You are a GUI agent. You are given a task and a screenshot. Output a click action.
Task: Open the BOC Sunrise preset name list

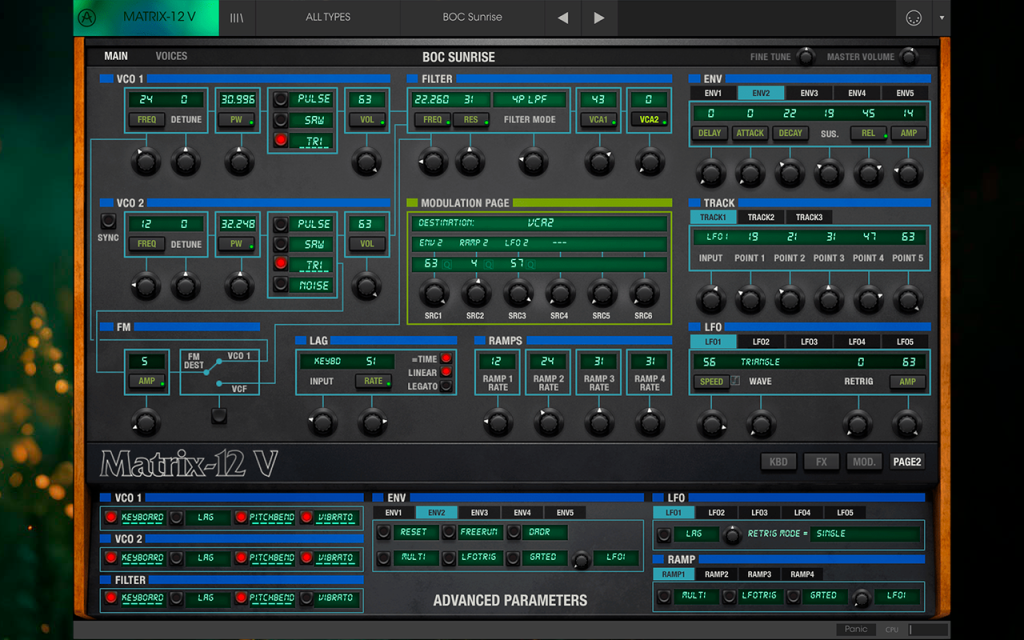[472, 17]
